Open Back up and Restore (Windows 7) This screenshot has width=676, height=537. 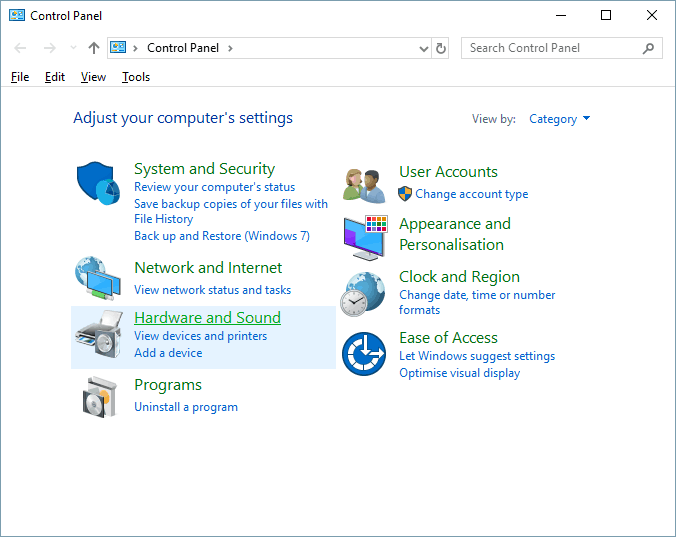click(x=222, y=236)
